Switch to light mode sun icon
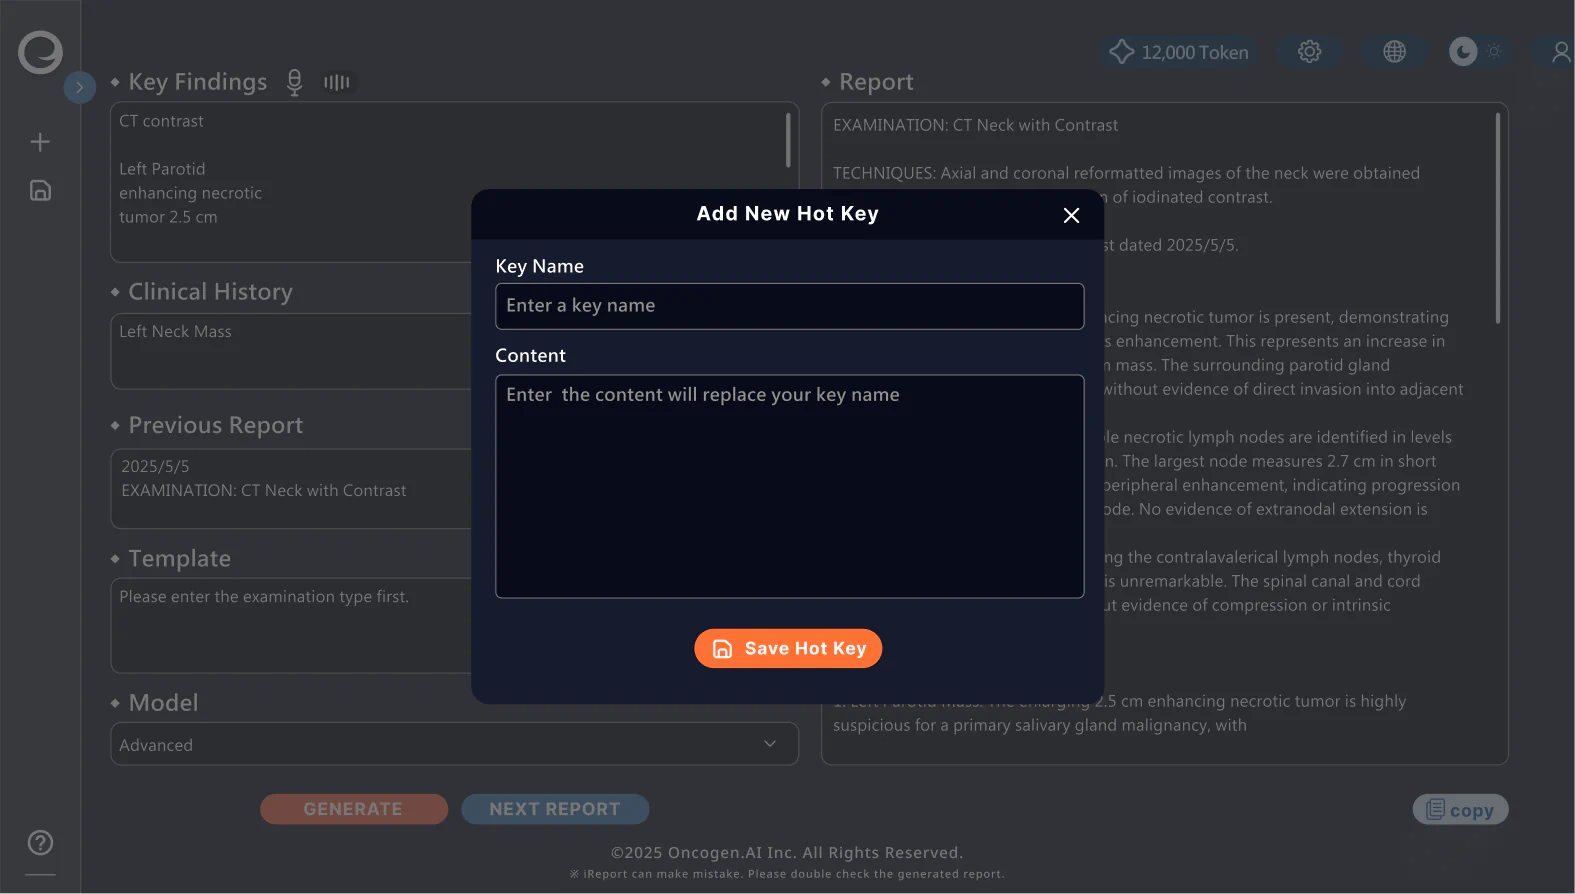Viewport: 1575px width, 894px height. (x=1494, y=52)
